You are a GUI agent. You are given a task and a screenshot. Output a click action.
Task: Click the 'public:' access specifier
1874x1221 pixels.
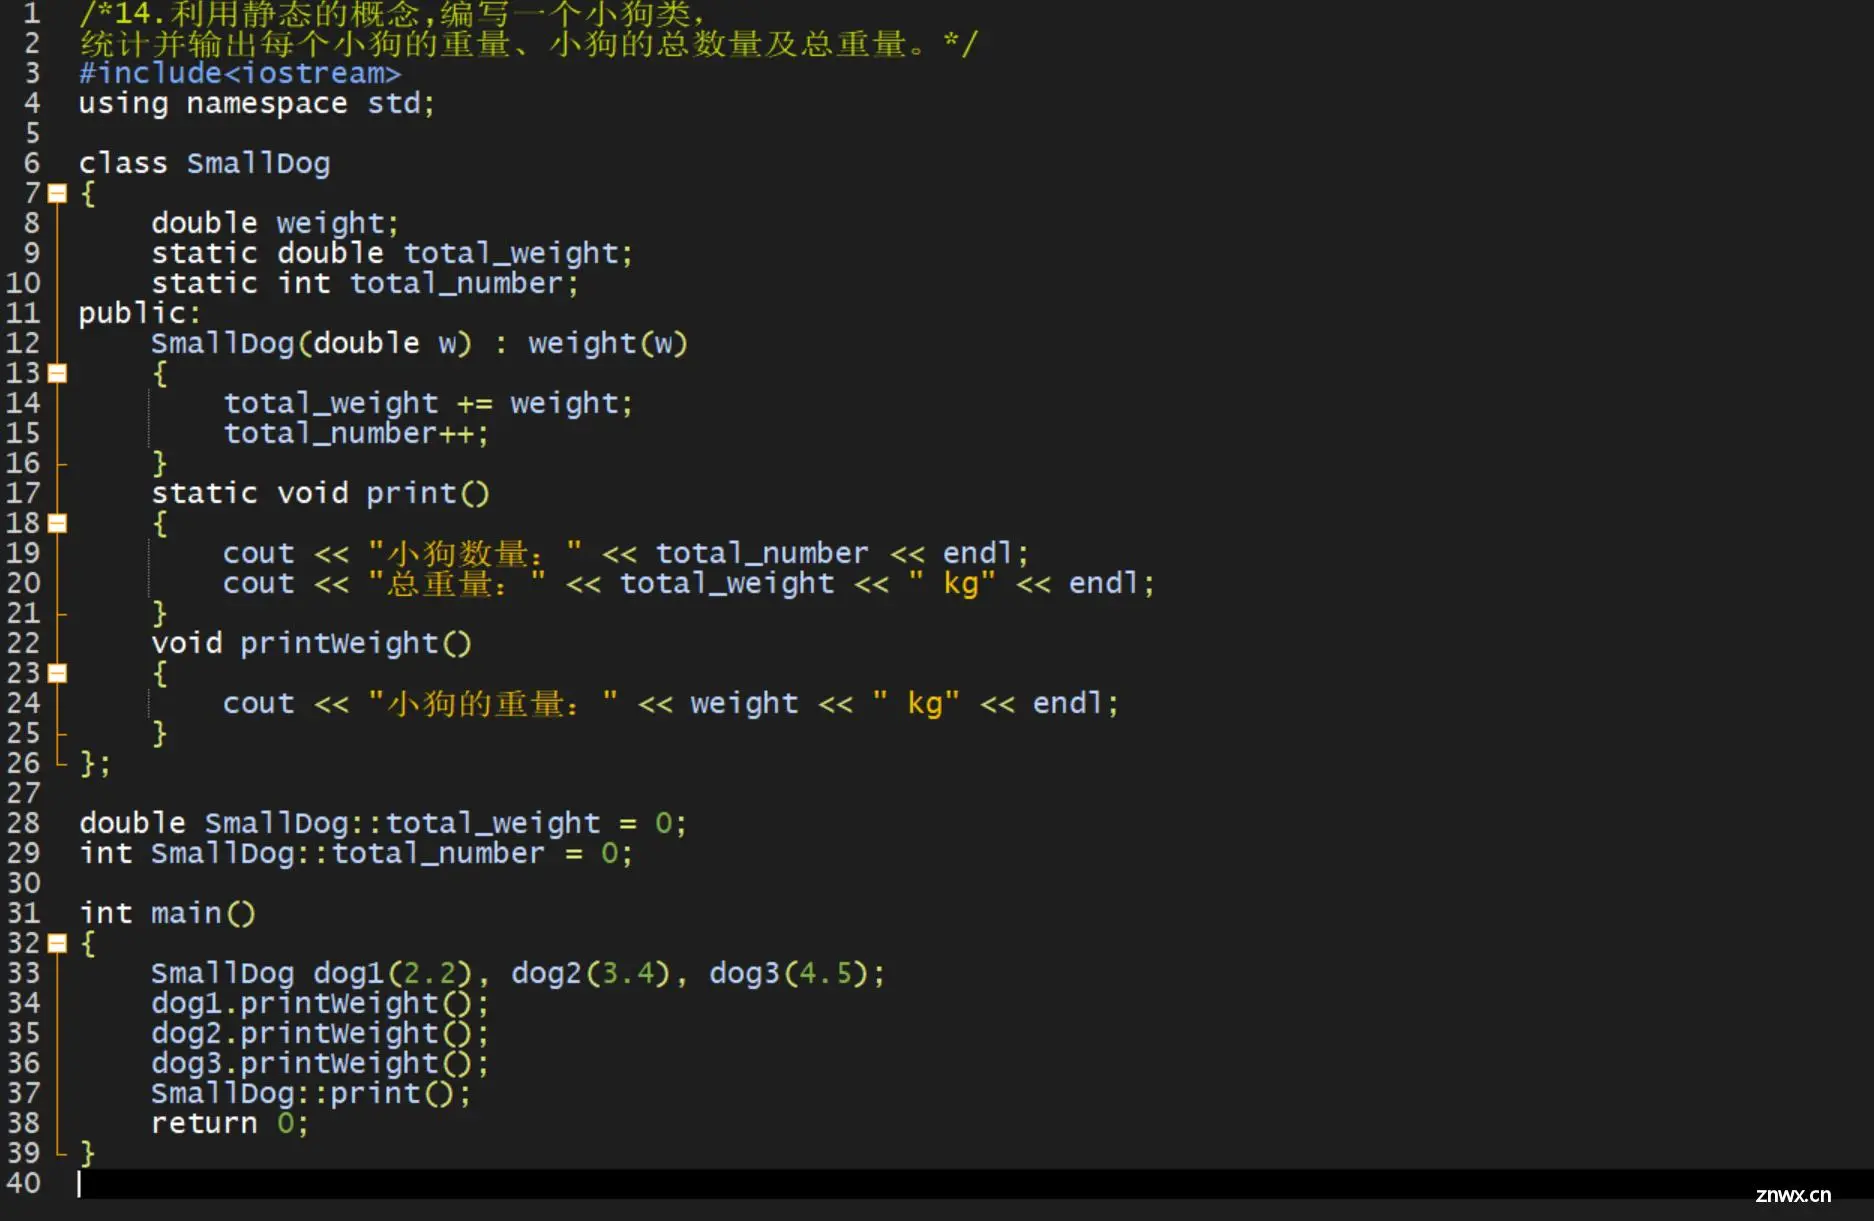pyautogui.click(x=140, y=313)
